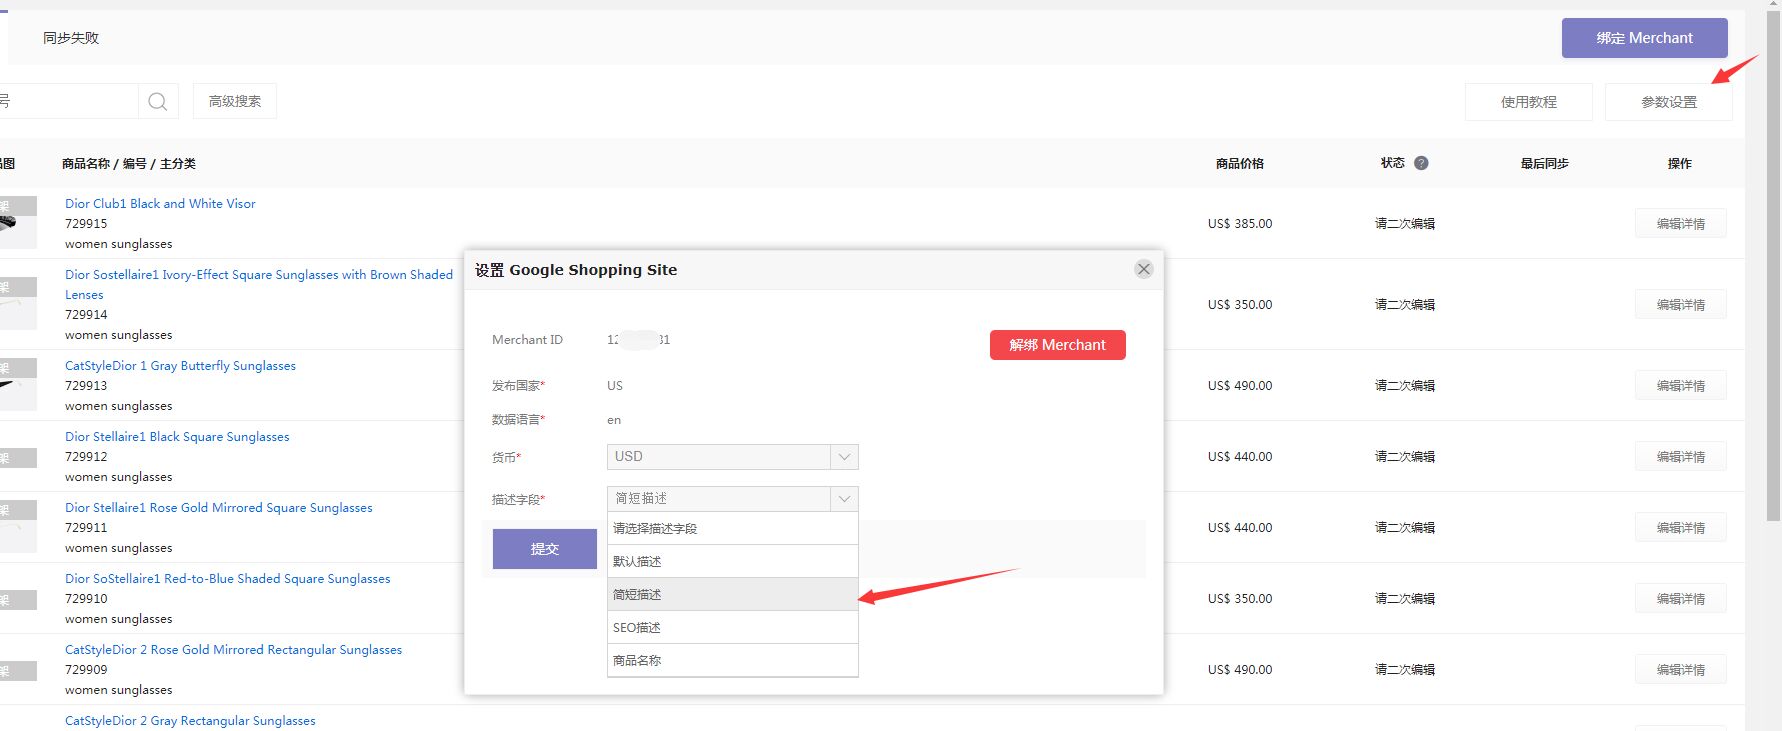Click 编辑详情 for product 729912
Screen dimensions: 1782x731
(1680, 456)
